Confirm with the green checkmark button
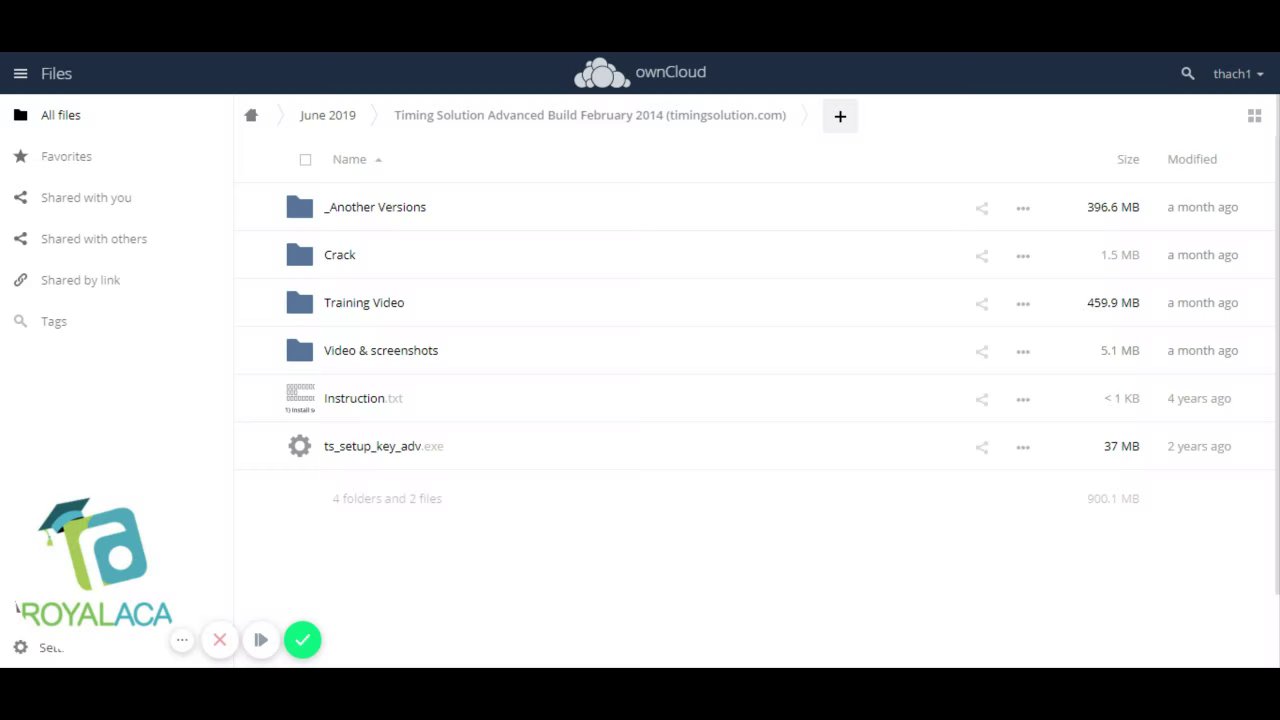The height and width of the screenshot is (720, 1280). (x=302, y=640)
